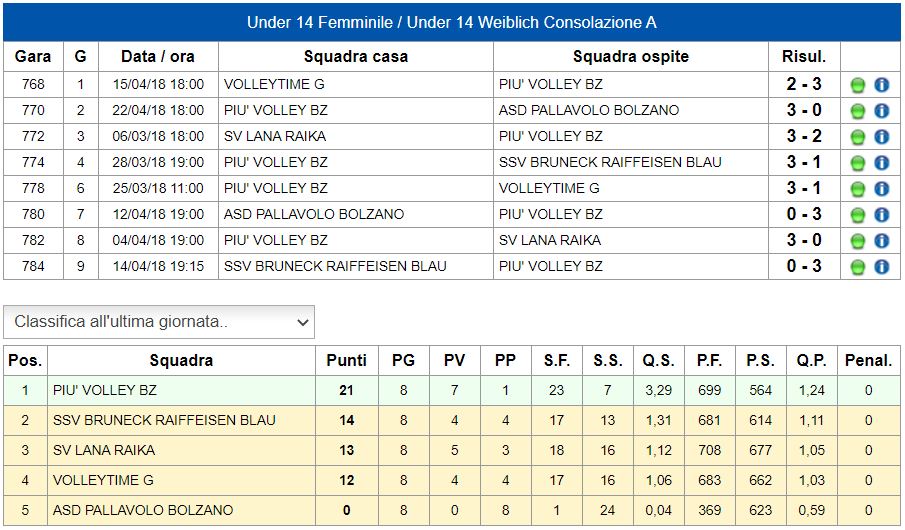
Task: Click the Data / ora column header
Action: tap(158, 57)
